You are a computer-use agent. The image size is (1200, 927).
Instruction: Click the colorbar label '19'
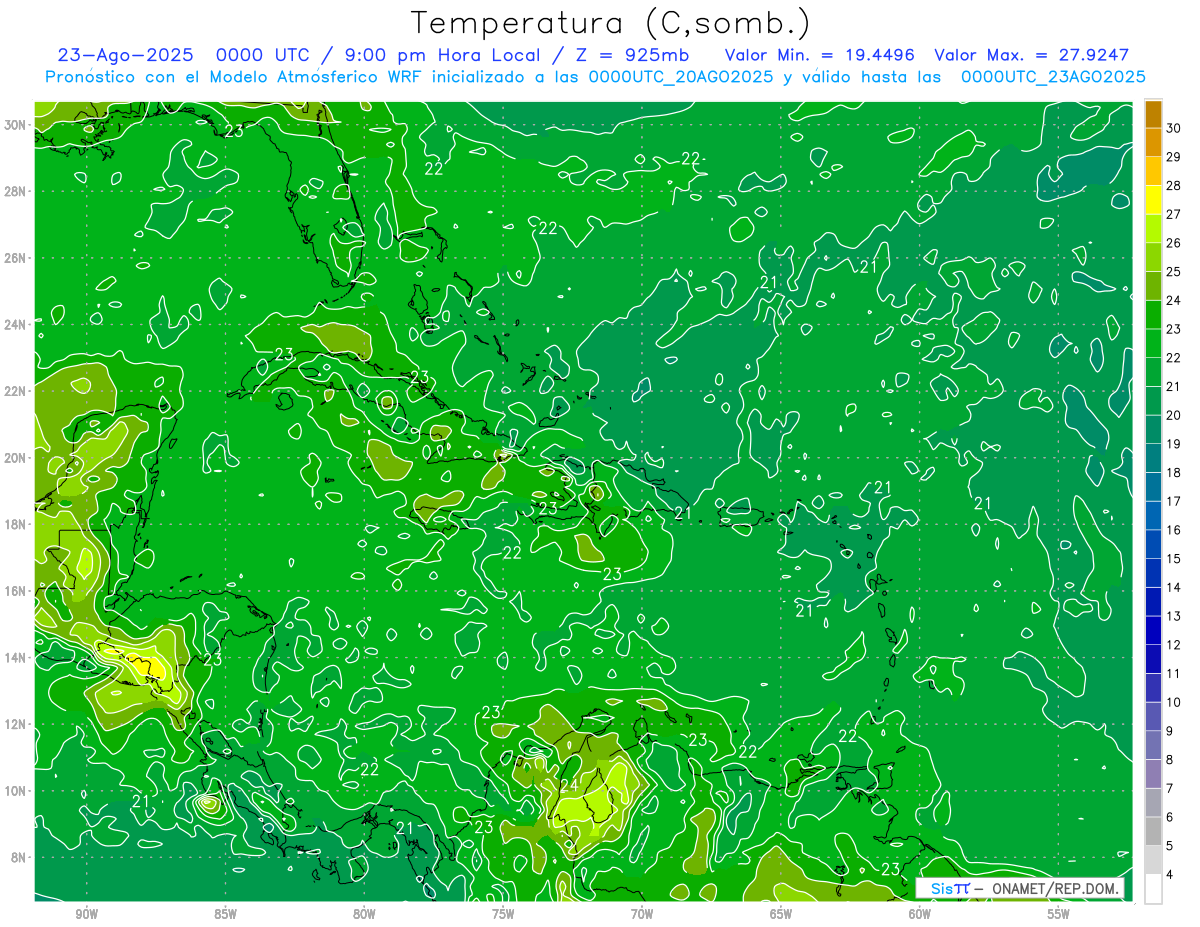(x=1174, y=444)
